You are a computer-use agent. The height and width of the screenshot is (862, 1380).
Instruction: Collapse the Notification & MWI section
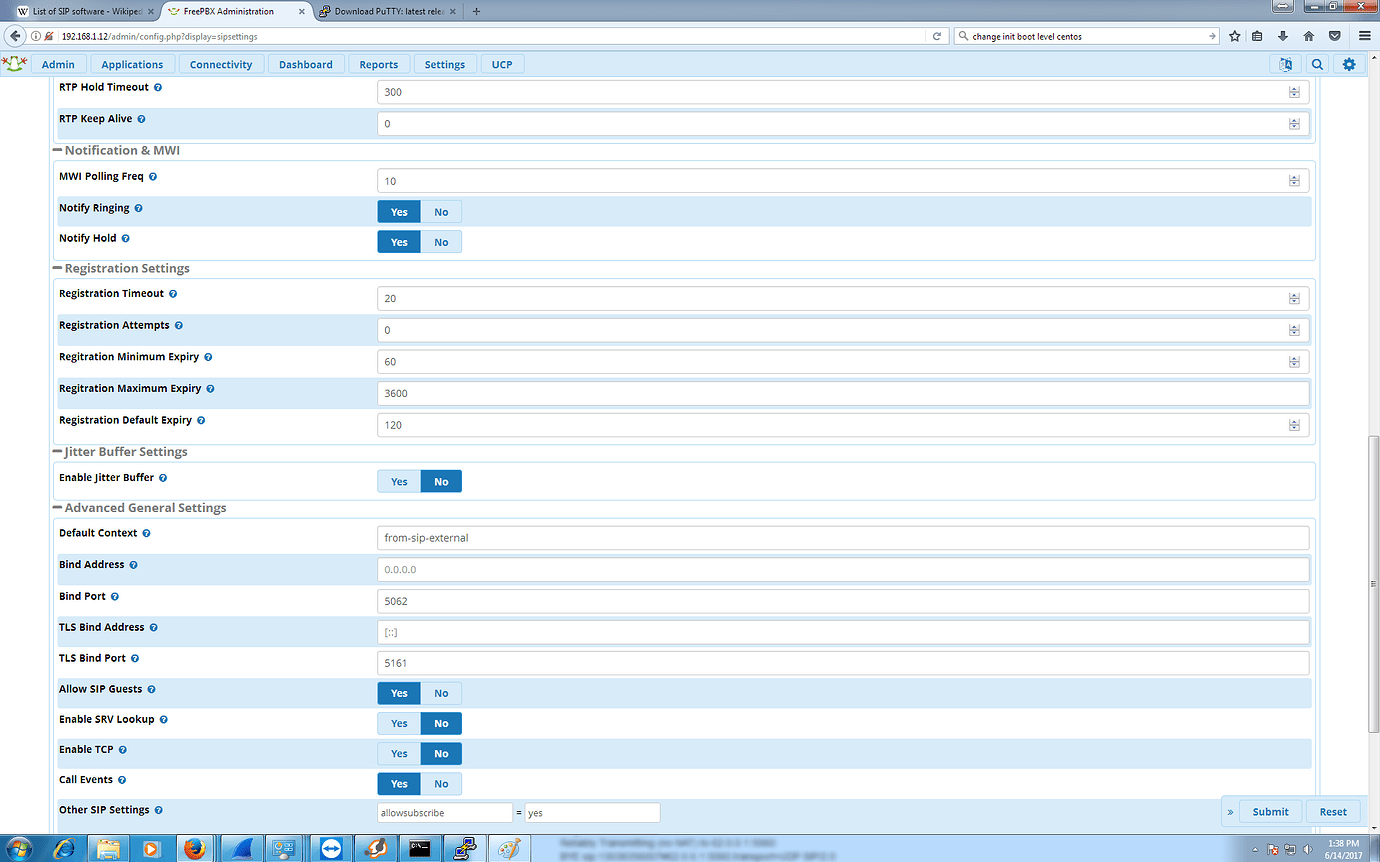(x=57, y=151)
